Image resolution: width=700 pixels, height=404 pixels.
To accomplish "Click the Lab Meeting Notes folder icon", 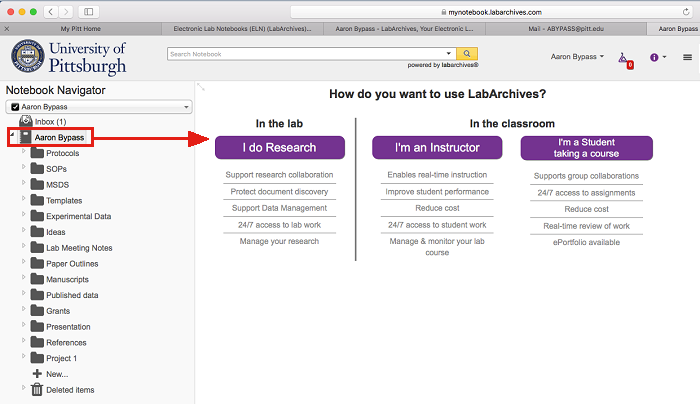I will [x=37, y=248].
